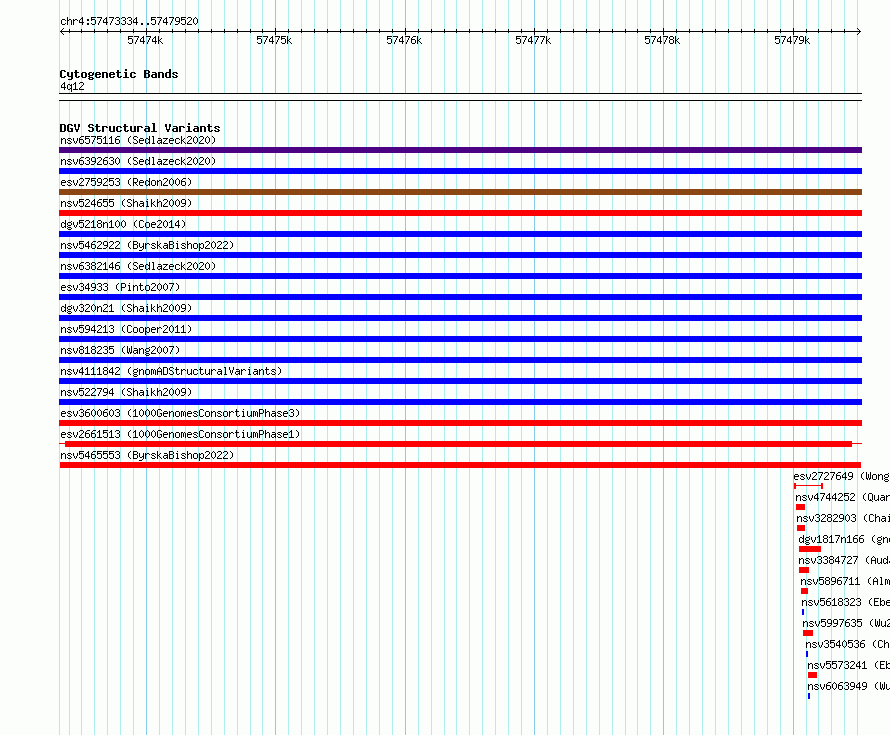
Task: Select the red bar under dgv1817n166
Action: tap(809, 549)
